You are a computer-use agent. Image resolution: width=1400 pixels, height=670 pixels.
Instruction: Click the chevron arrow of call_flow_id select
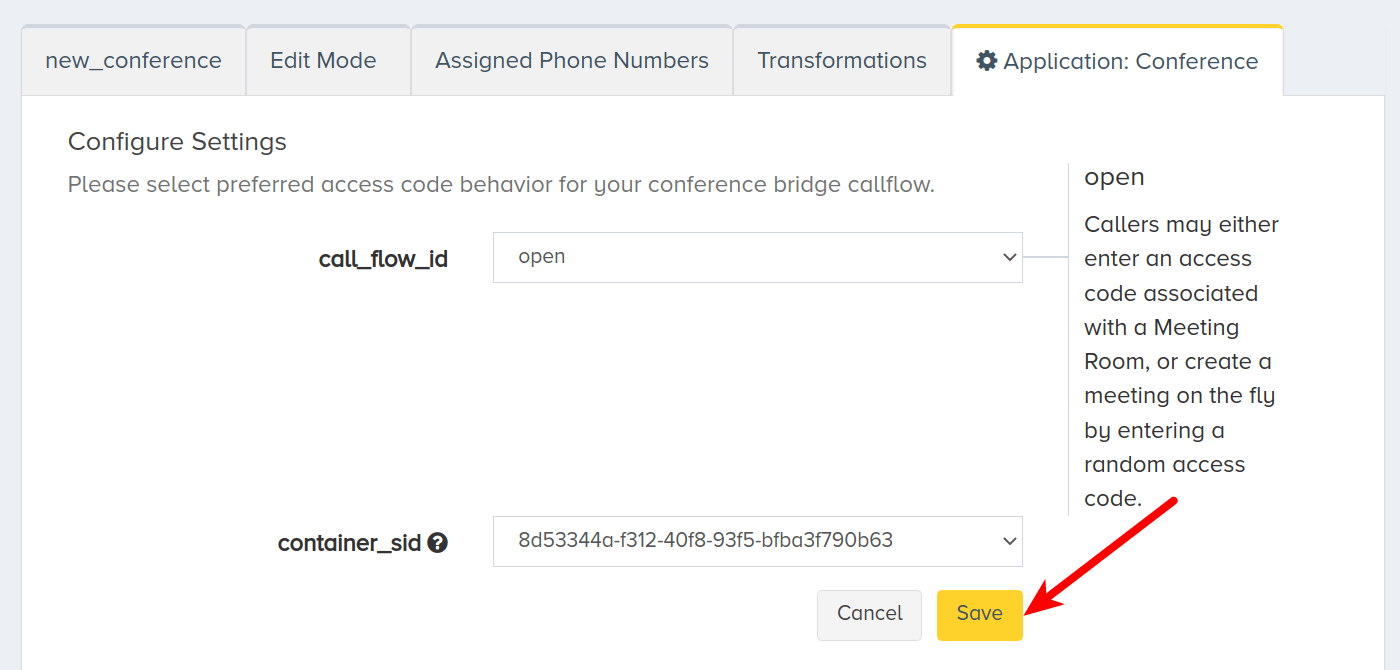point(1008,257)
